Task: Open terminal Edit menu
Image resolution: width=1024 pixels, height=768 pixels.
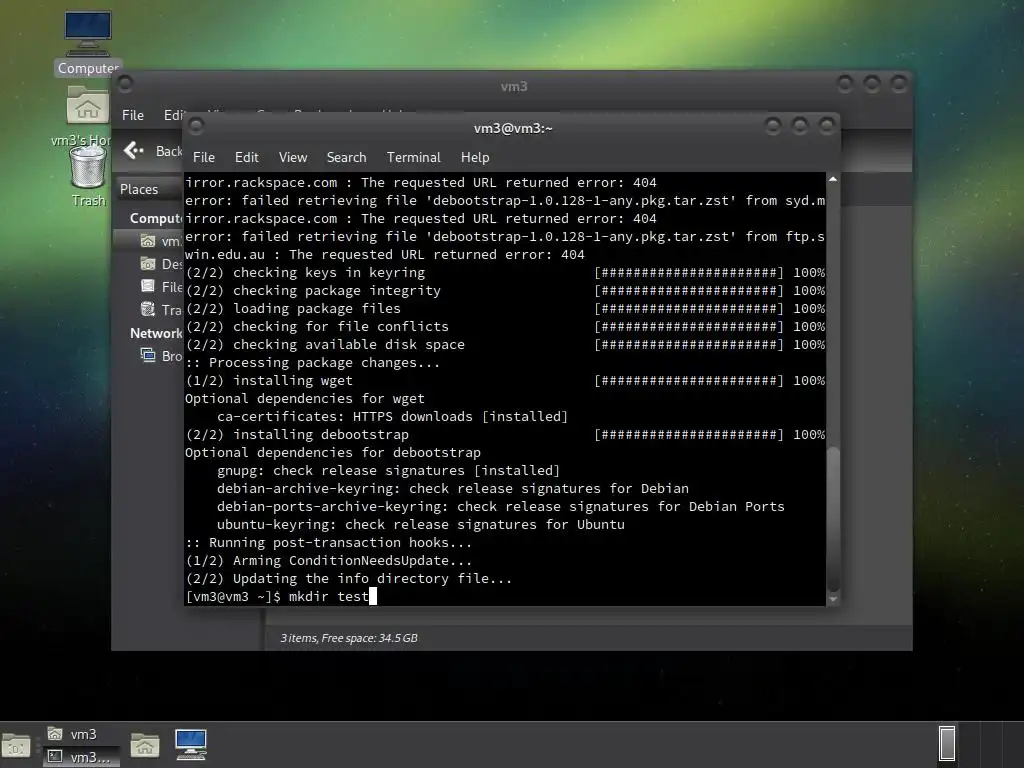Action: click(x=247, y=157)
